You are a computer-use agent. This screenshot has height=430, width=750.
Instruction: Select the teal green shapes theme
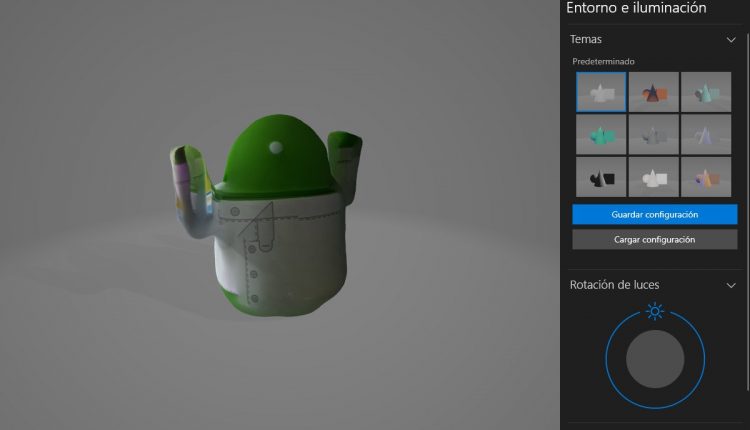click(x=601, y=134)
